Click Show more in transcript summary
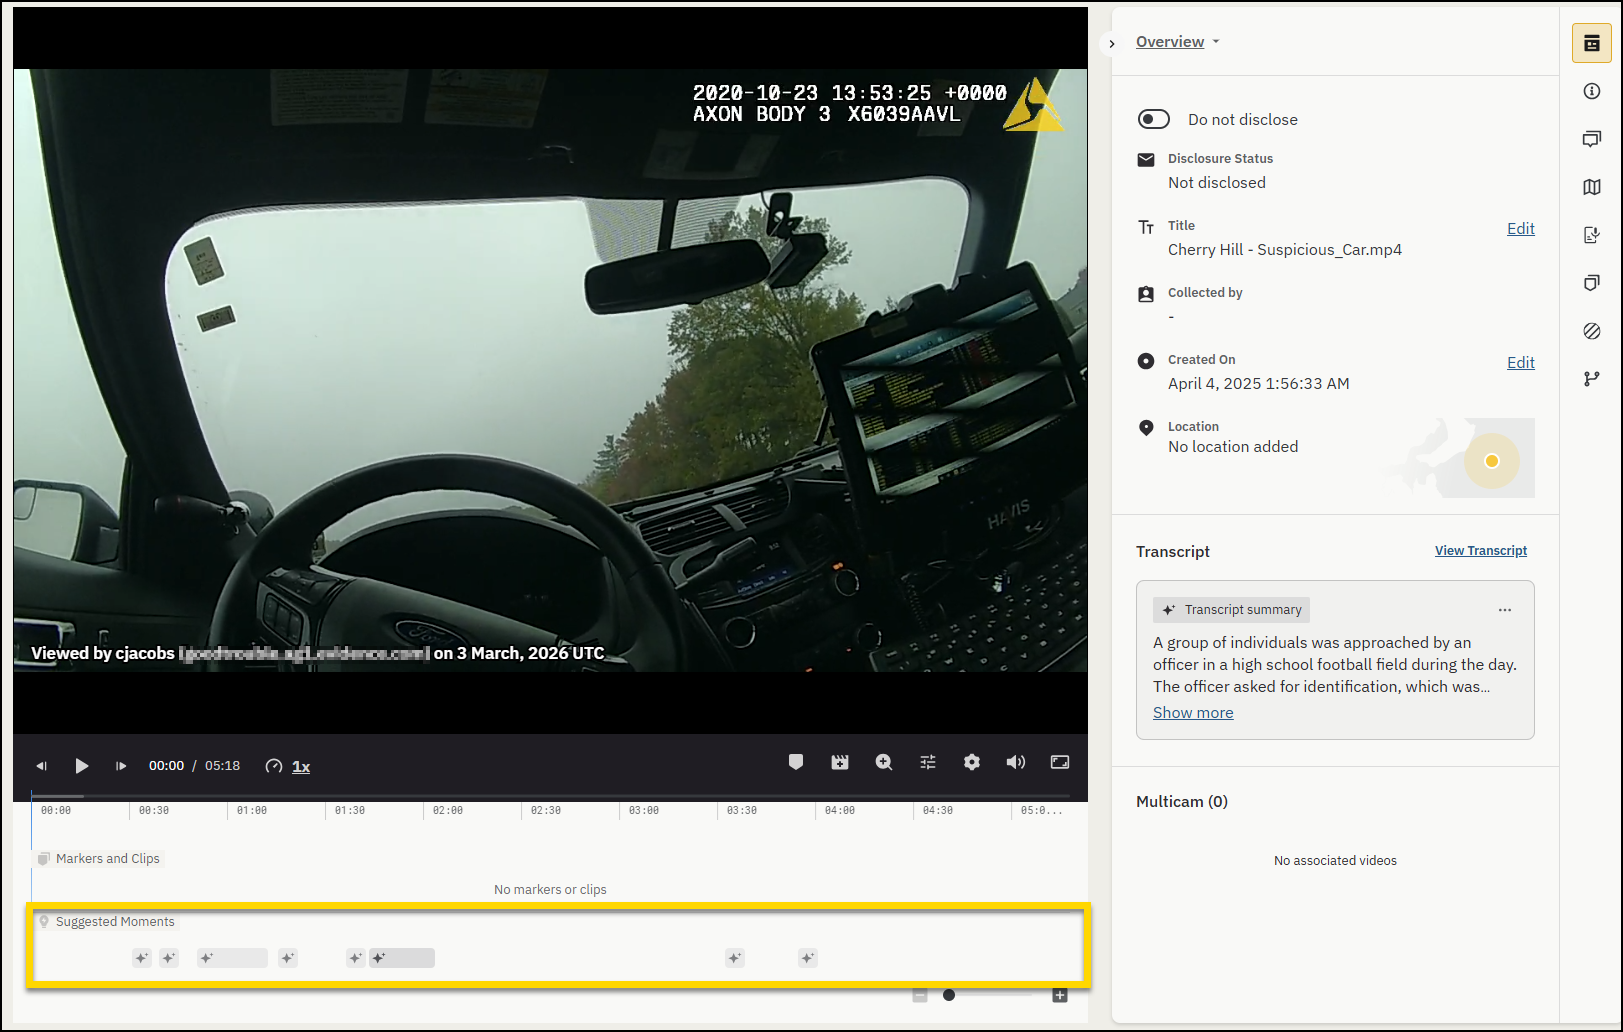 coord(1193,713)
